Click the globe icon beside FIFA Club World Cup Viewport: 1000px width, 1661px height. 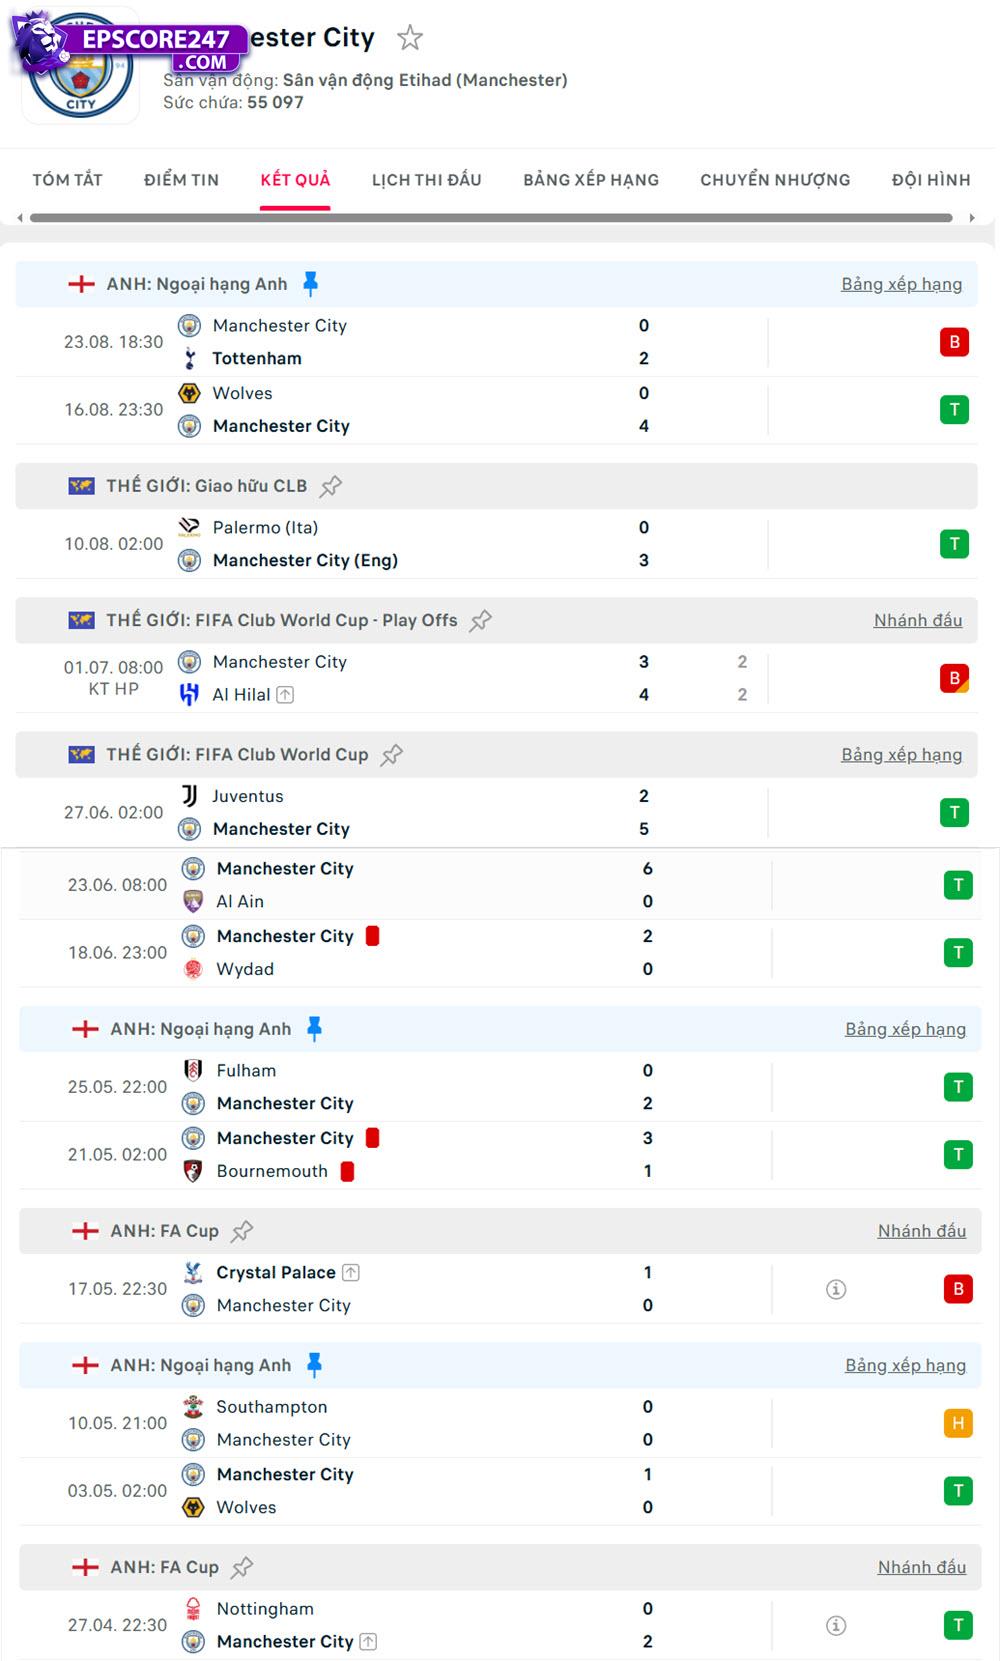[x=84, y=754]
